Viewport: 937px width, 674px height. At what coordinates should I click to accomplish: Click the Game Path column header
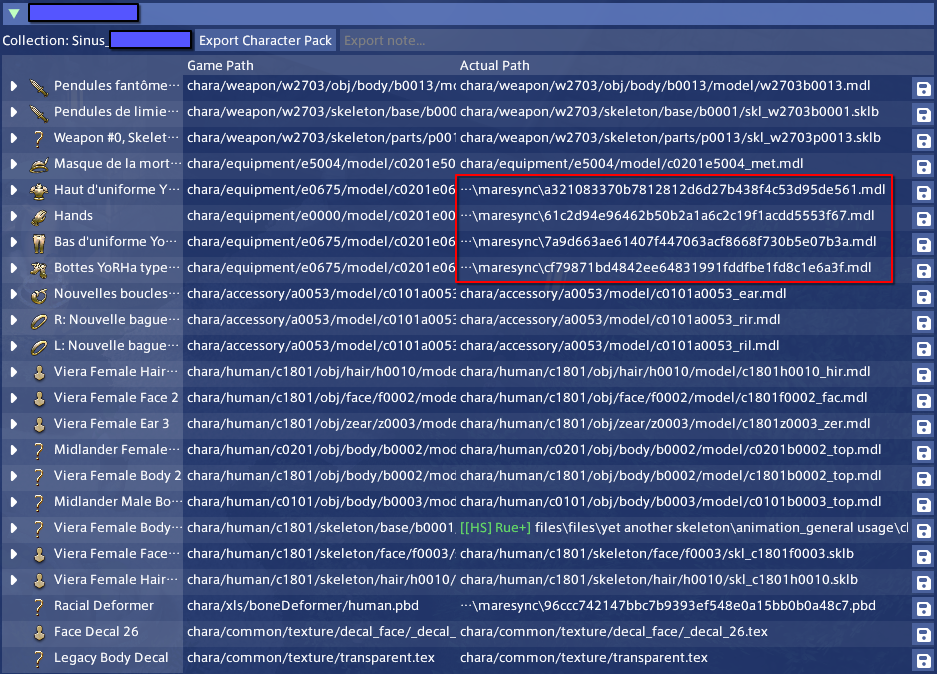tap(220, 66)
